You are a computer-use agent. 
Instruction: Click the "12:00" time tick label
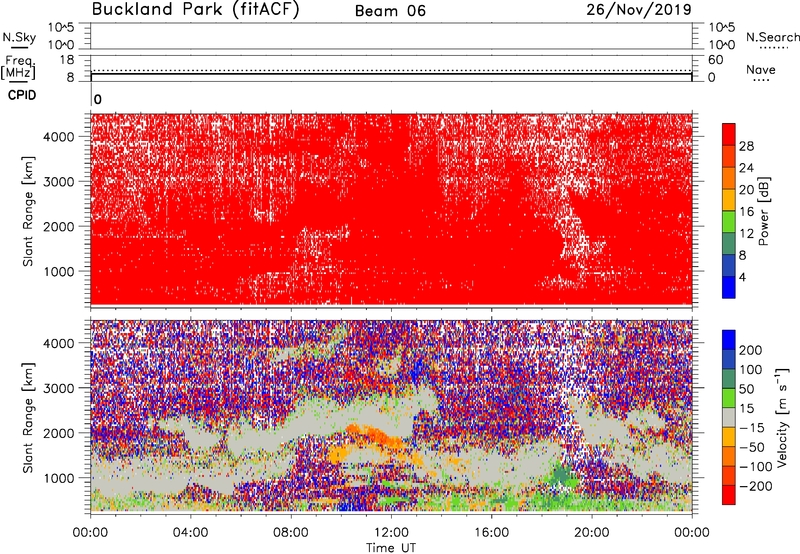(x=391, y=533)
